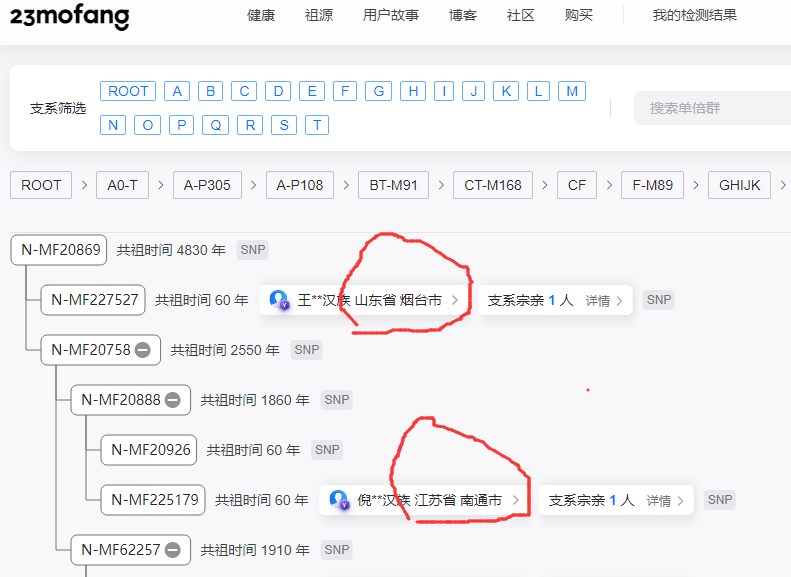The height and width of the screenshot is (577, 791).
Task: Jump to A0-T in breadcrumb
Action: click(123, 185)
